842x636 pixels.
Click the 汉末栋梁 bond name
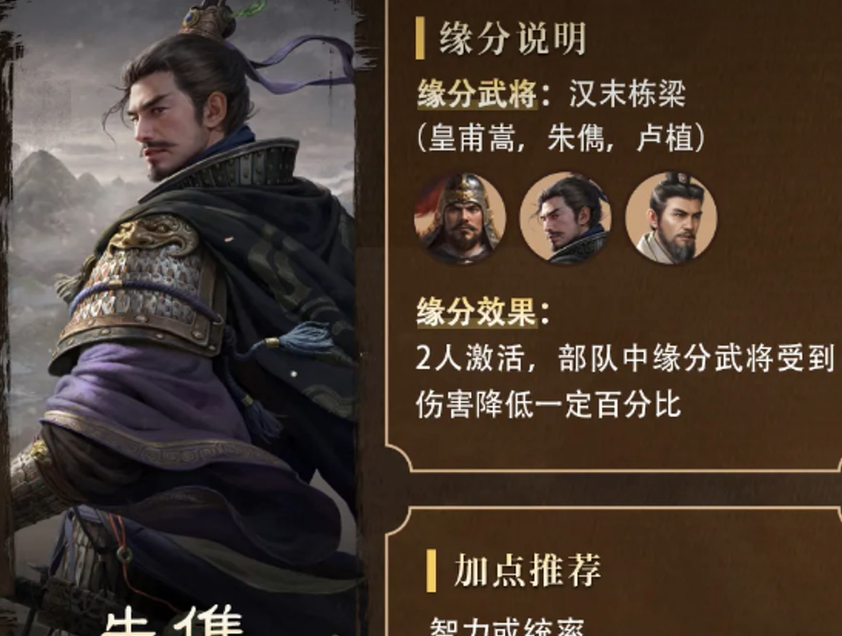pos(627,94)
